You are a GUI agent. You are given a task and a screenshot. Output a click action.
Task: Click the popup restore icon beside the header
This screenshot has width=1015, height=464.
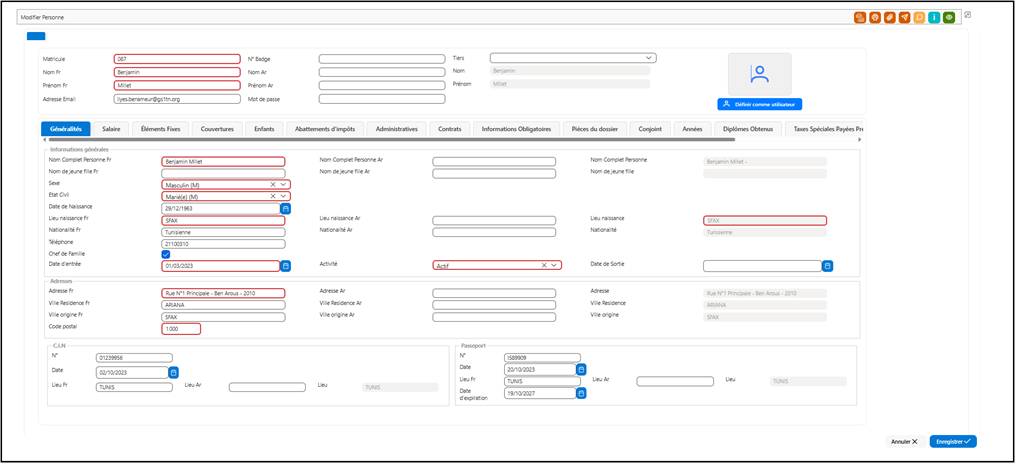point(968,14)
